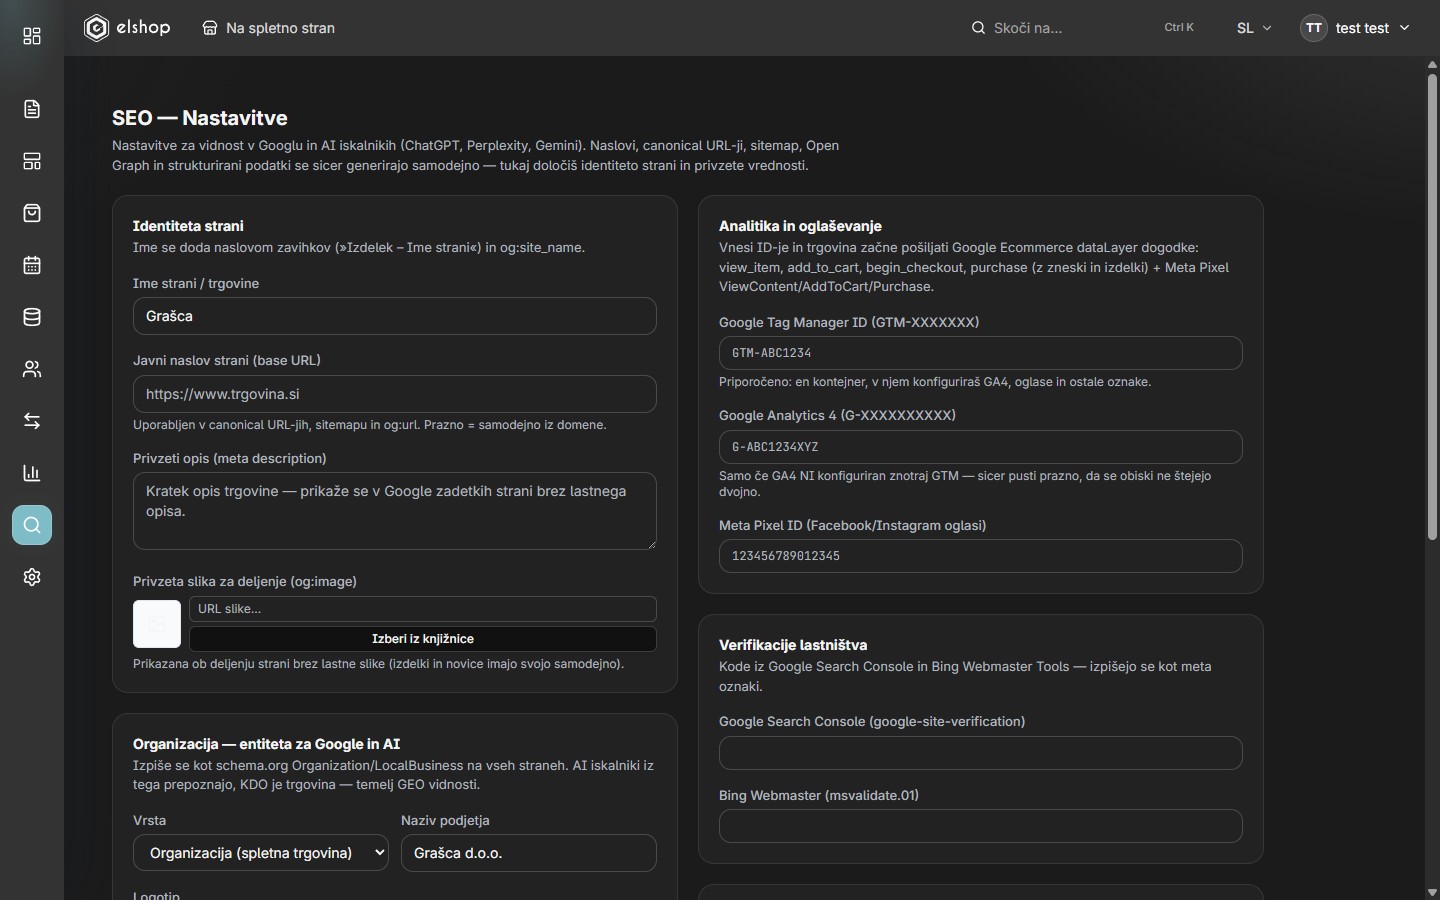The height and width of the screenshot is (900, 1440).
Task: Open the users icon in sidebar
Action: 32,369
